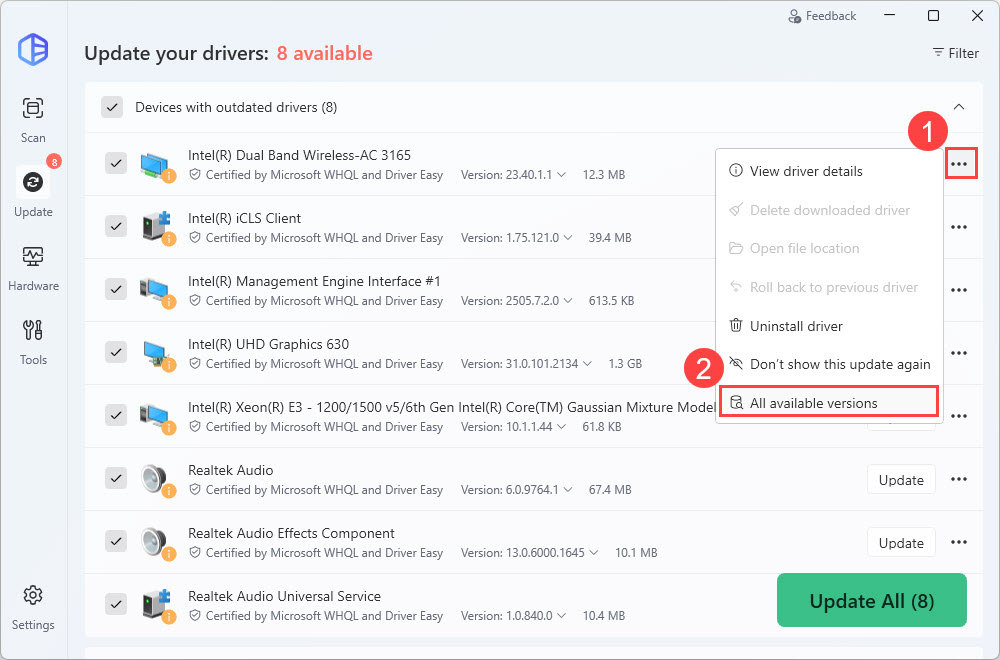The width and height of the screenshot is (1000, 660).
Task: Uncheck the Intel(R) UHD Graphics 630 checkbox
Action: tap(116, 352)
